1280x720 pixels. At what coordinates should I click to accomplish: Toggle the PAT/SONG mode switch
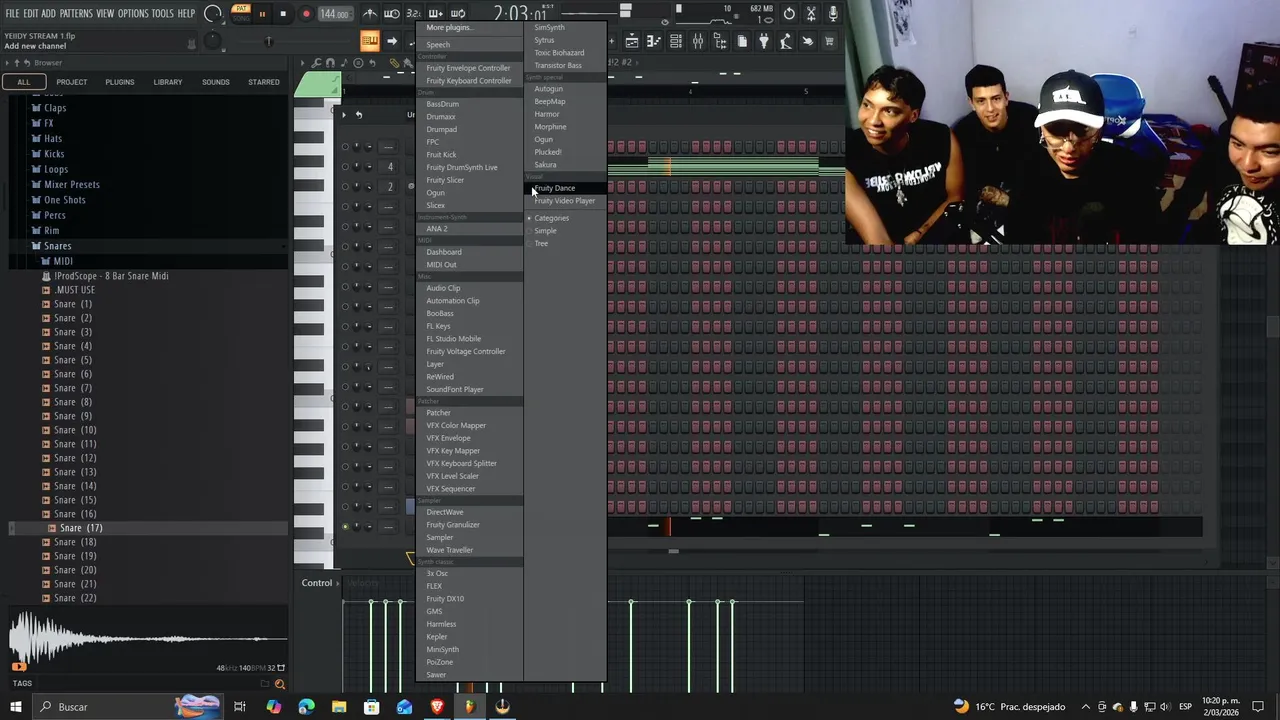(x=241, y=13)
